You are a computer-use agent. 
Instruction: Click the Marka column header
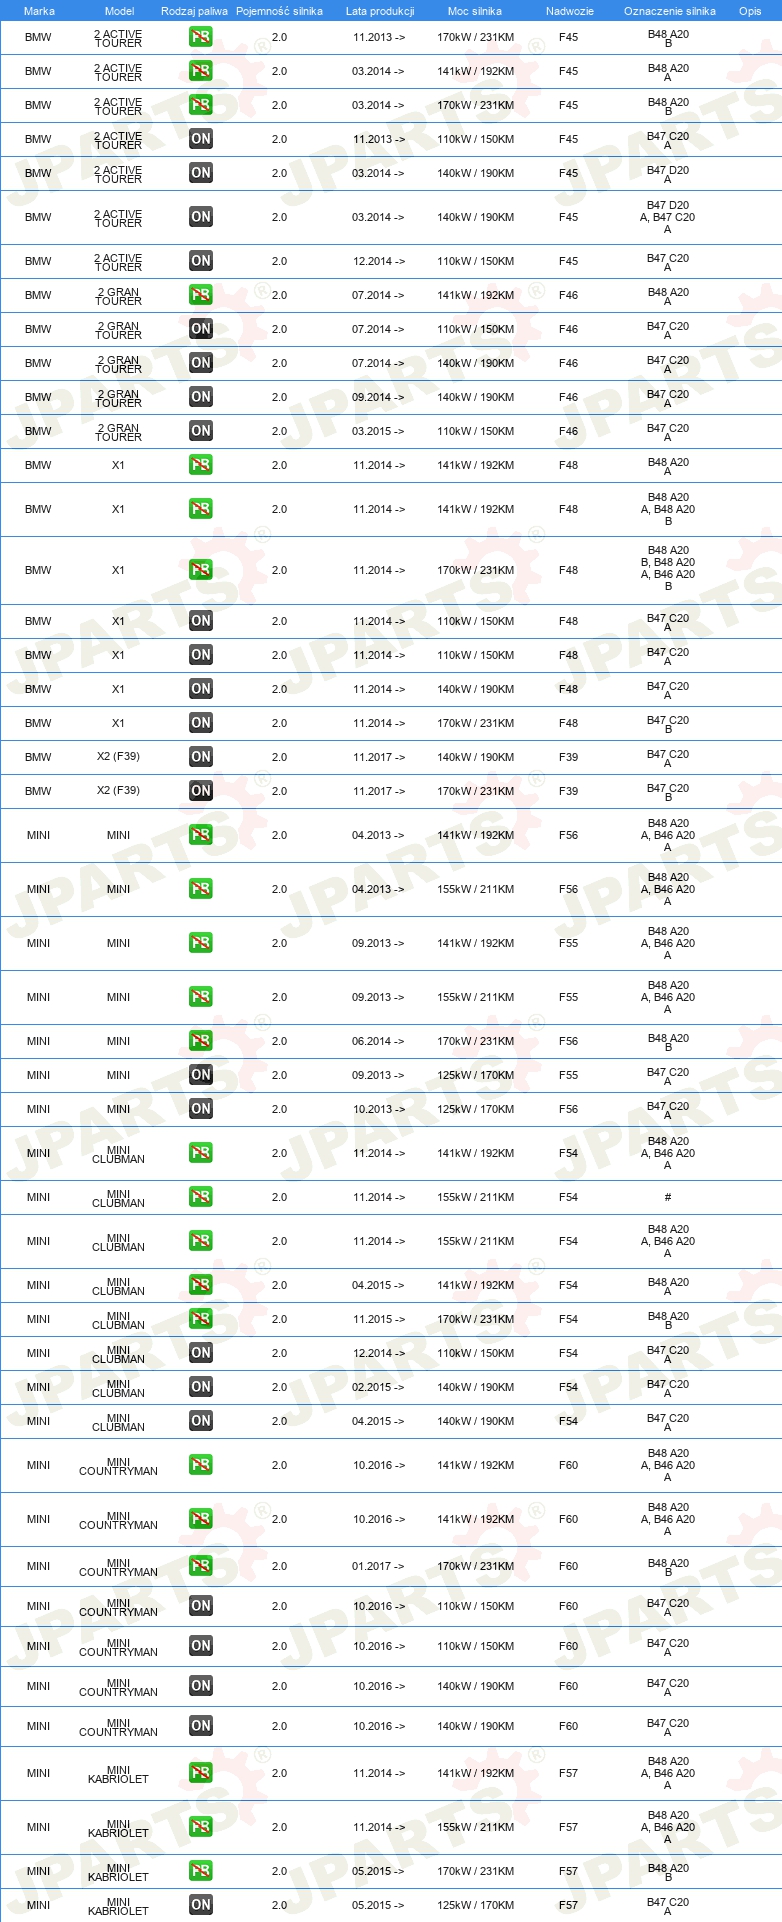[x=39, y=11]
